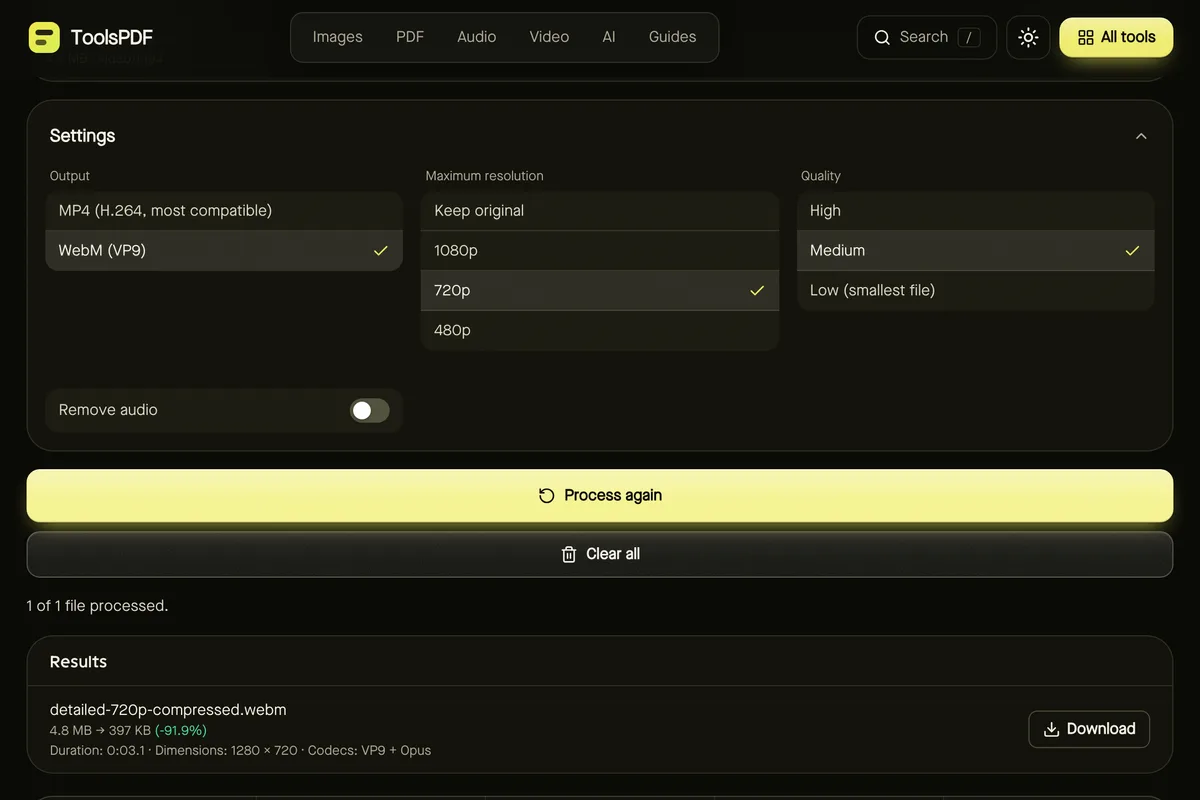Click the ToolsPDF logo icon
Image resolution: width=1200 pixels, height=800 pixels.
(44, 38)
